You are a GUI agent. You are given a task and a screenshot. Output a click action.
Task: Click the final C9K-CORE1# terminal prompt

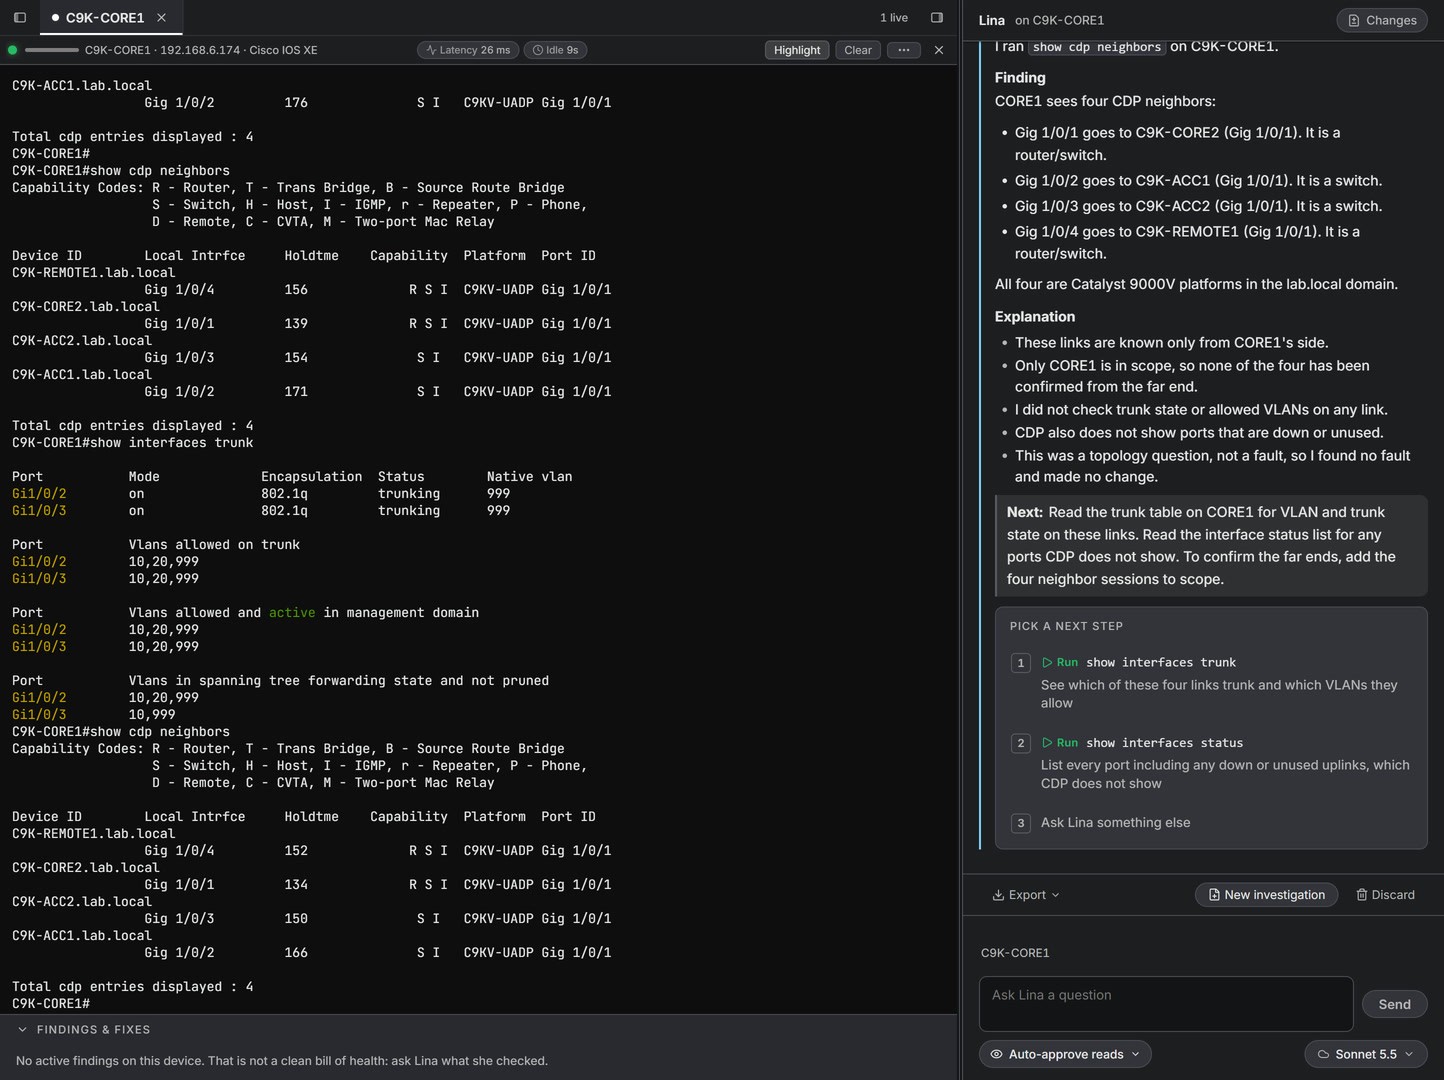pos(51,1003)
